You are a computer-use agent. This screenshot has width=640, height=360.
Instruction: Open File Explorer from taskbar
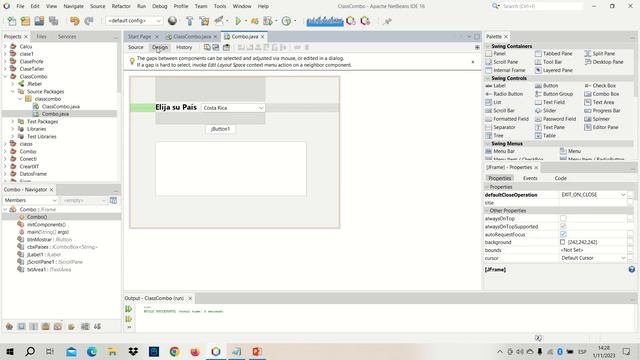pos(112,351)
